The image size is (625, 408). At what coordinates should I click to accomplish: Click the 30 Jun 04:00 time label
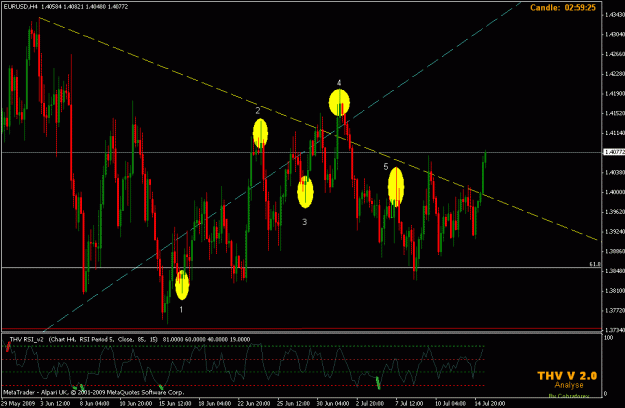(x=334, y=404)
